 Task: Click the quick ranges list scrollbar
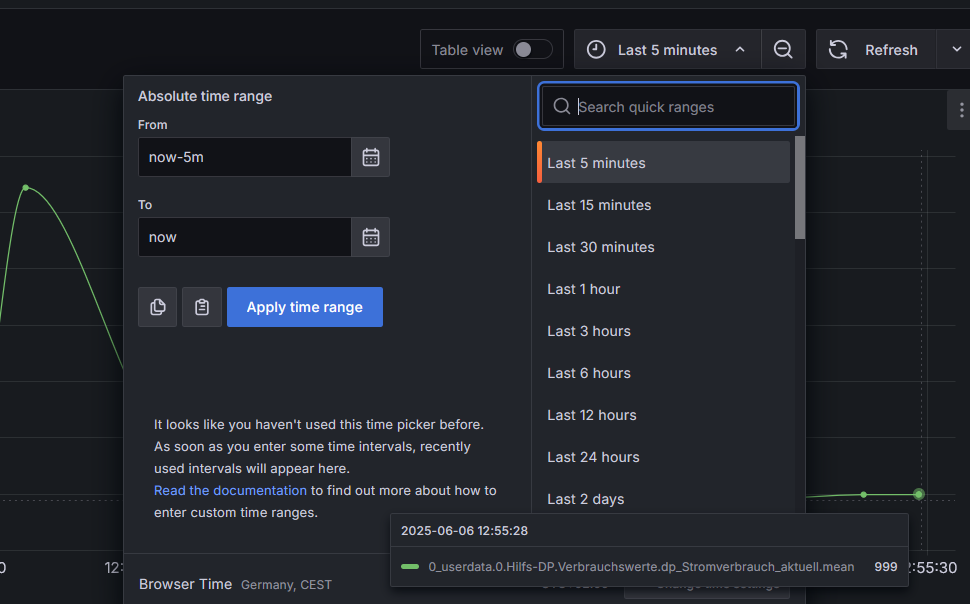[x=800, y=188]
